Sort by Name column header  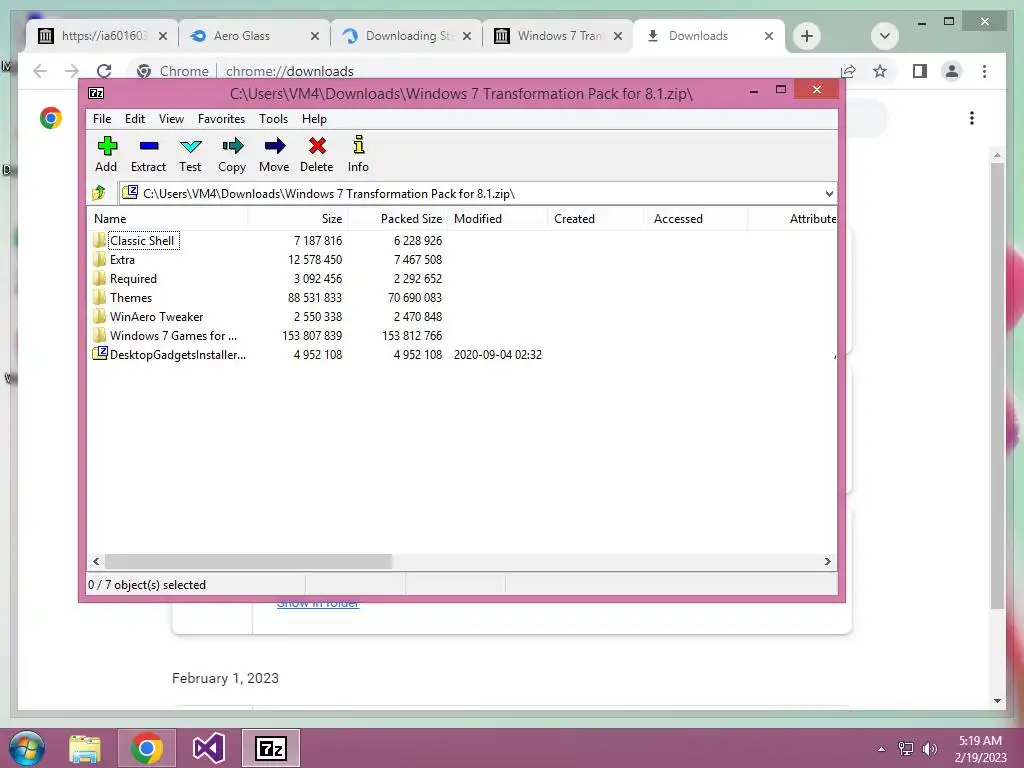click(x=167, y=219)
